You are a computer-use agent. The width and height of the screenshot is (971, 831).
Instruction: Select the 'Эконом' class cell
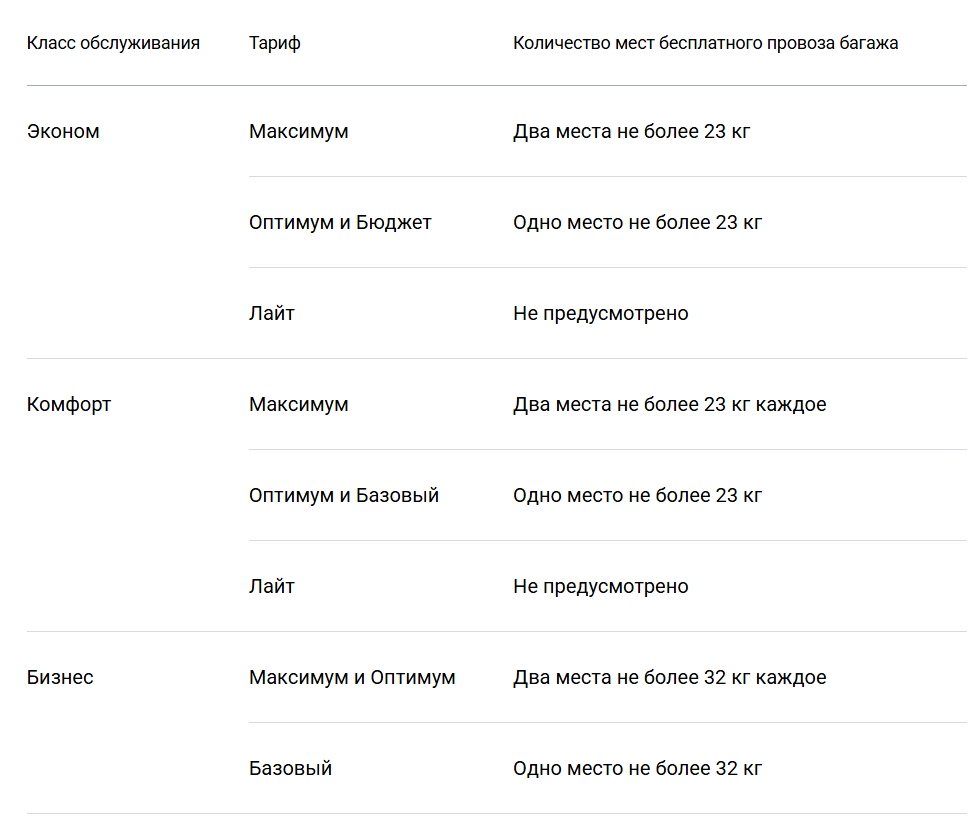click(x=63, y=131)
